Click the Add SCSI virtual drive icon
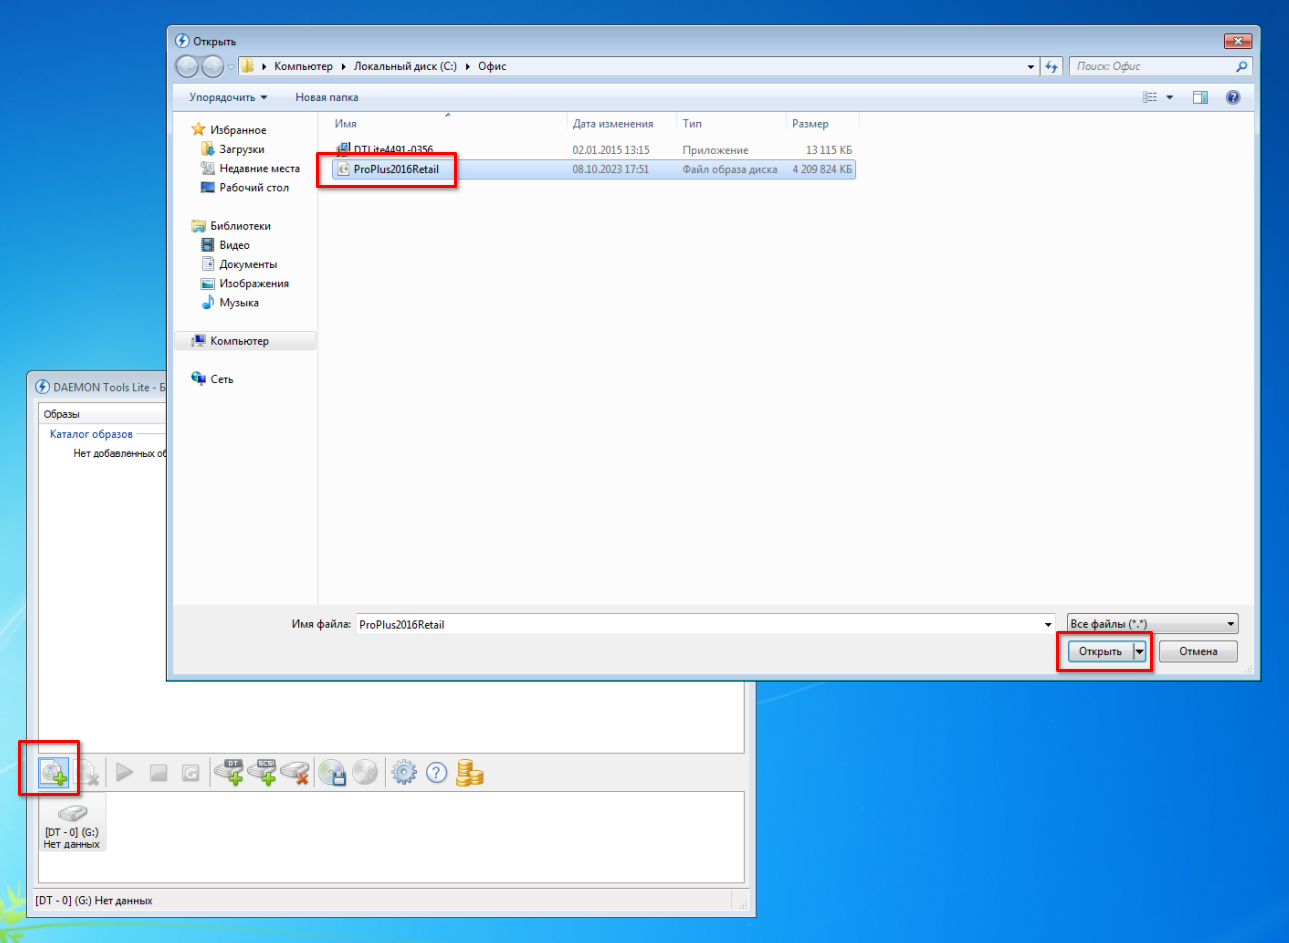The image size is (1289, 943). point(263,772)
